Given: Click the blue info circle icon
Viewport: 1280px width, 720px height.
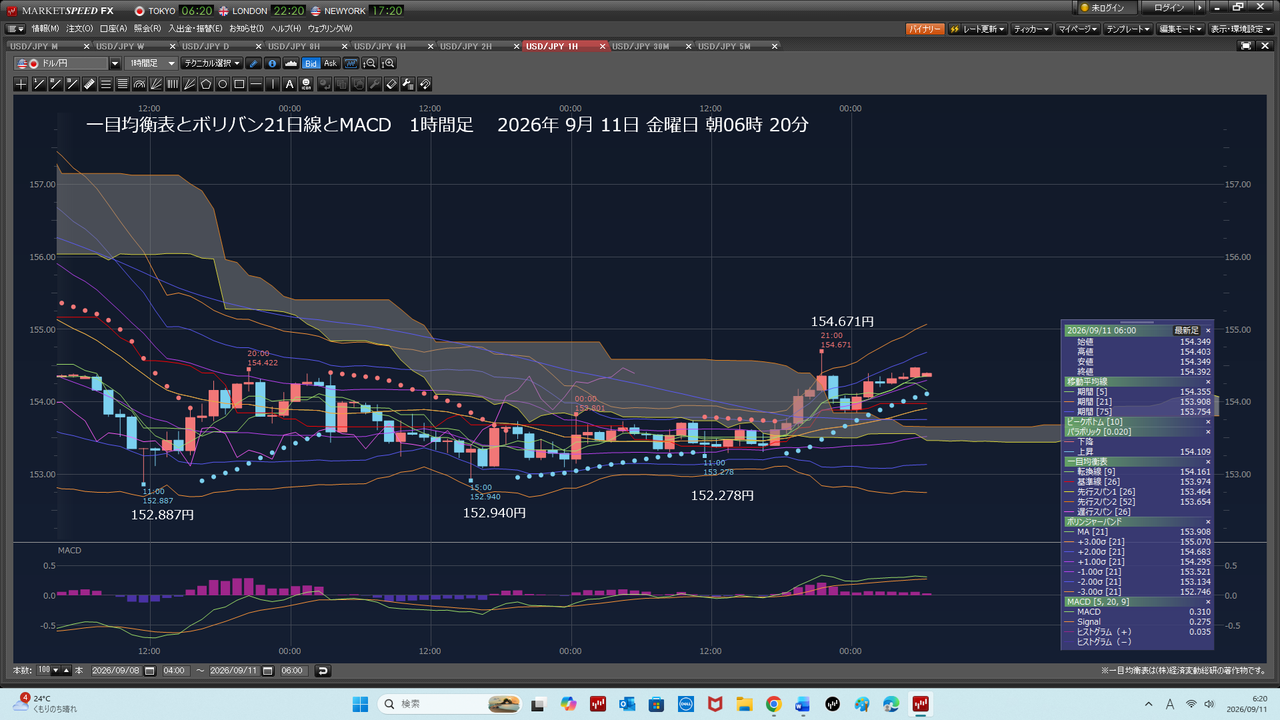Looking at the screenshot, I should pyautogui.click(x=272, y=63).
